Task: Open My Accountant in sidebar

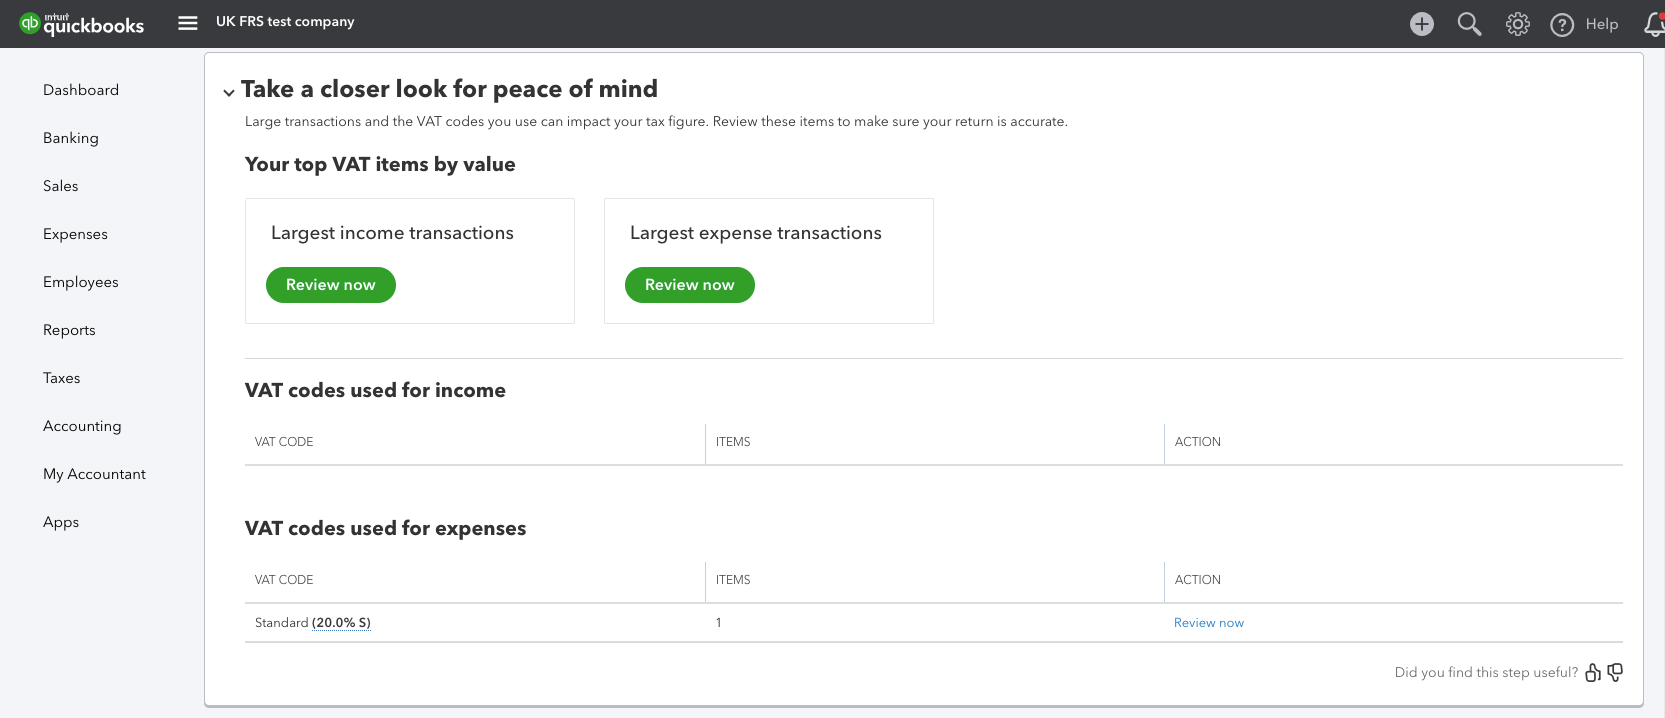Action: click(x=94, y=474)
